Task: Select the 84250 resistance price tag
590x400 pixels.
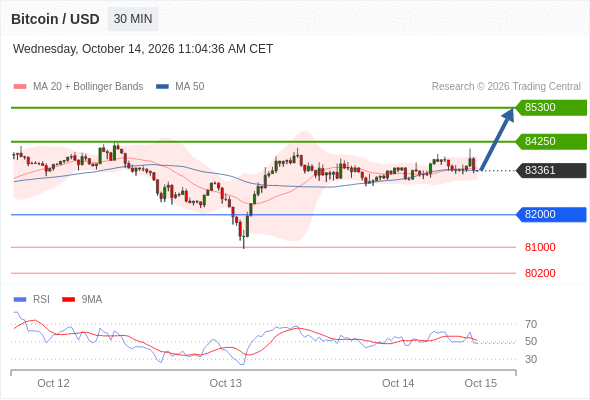Action: (x=551, y=141)
